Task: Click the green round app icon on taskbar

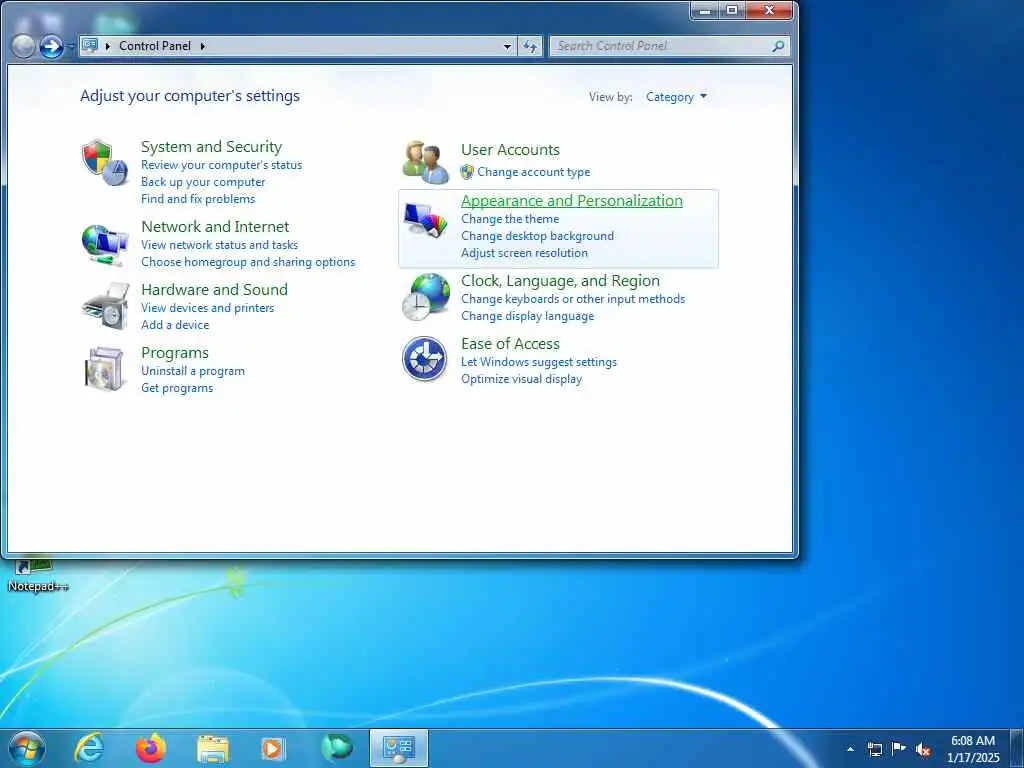Action: 337,748
